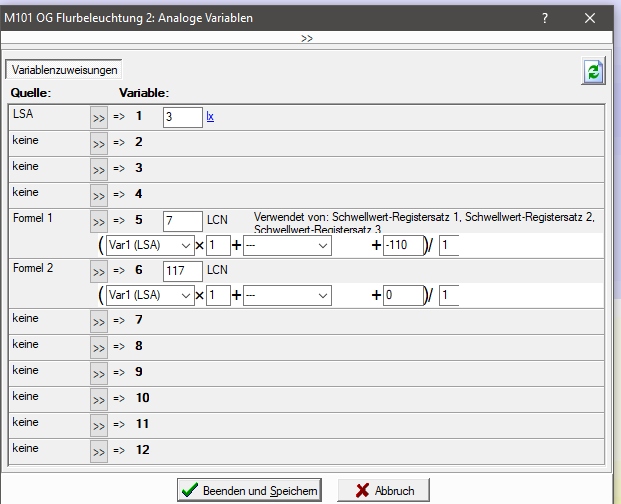Click the help question mark in title bar
This screenshot has height=504, width=621.
click(545, 18)
